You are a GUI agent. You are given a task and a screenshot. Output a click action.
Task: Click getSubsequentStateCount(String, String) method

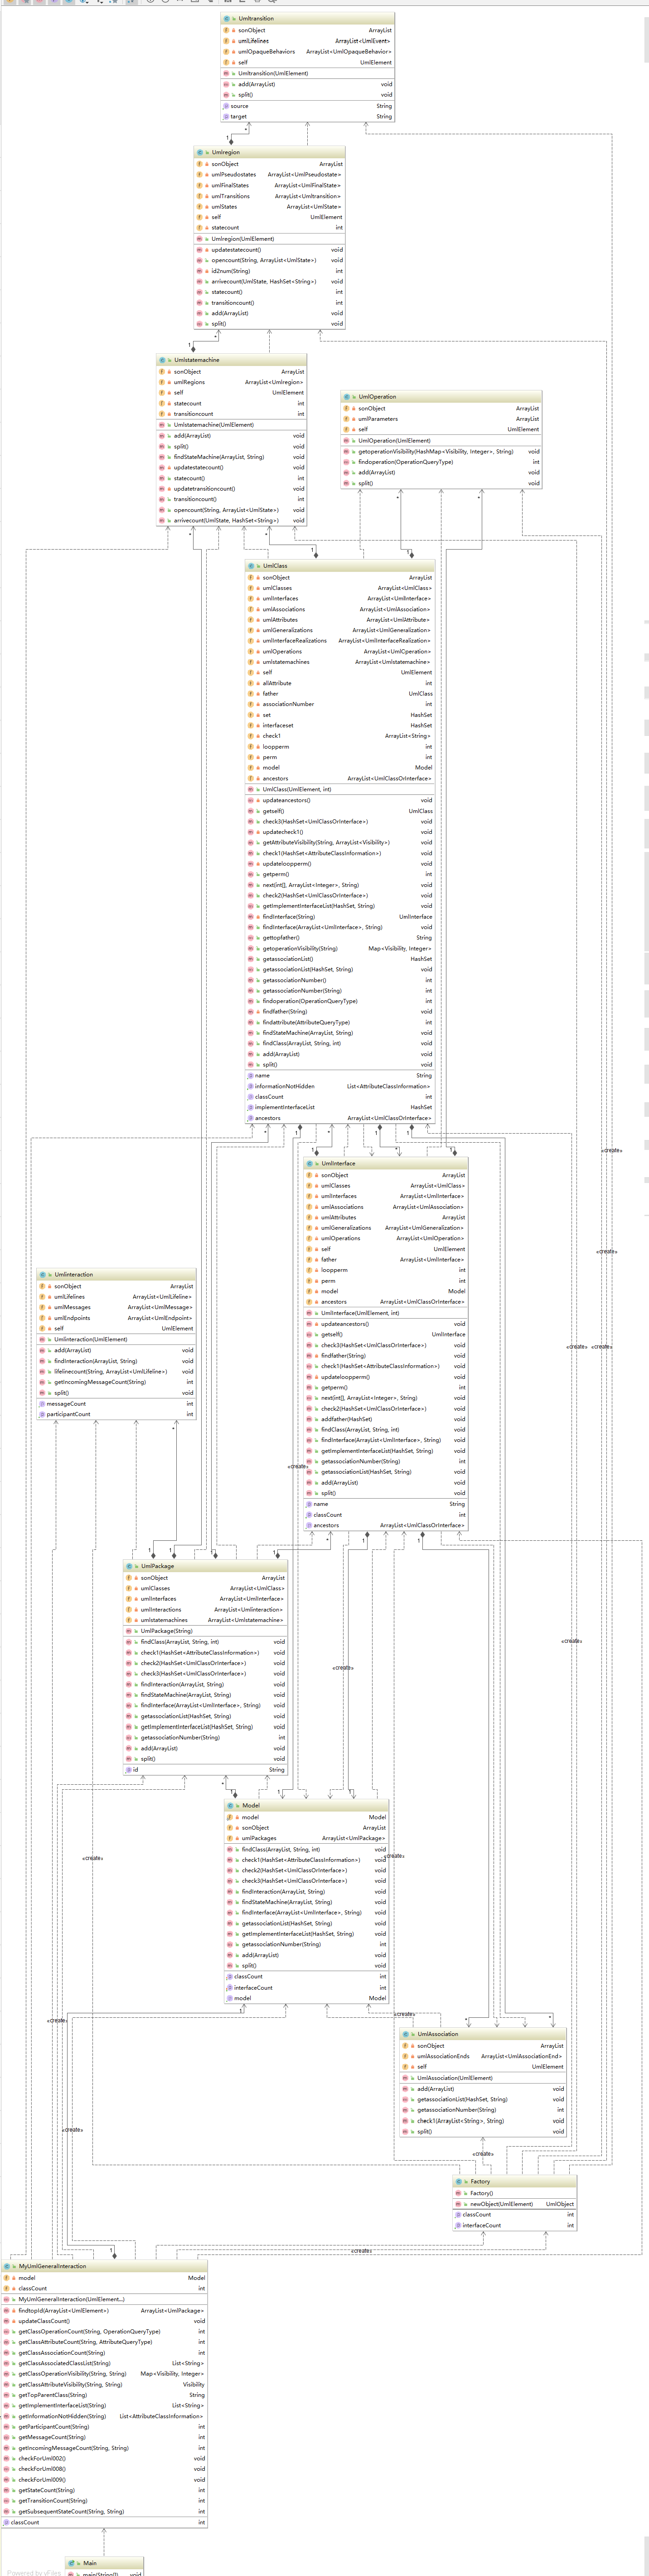(x=104, y=2512)
